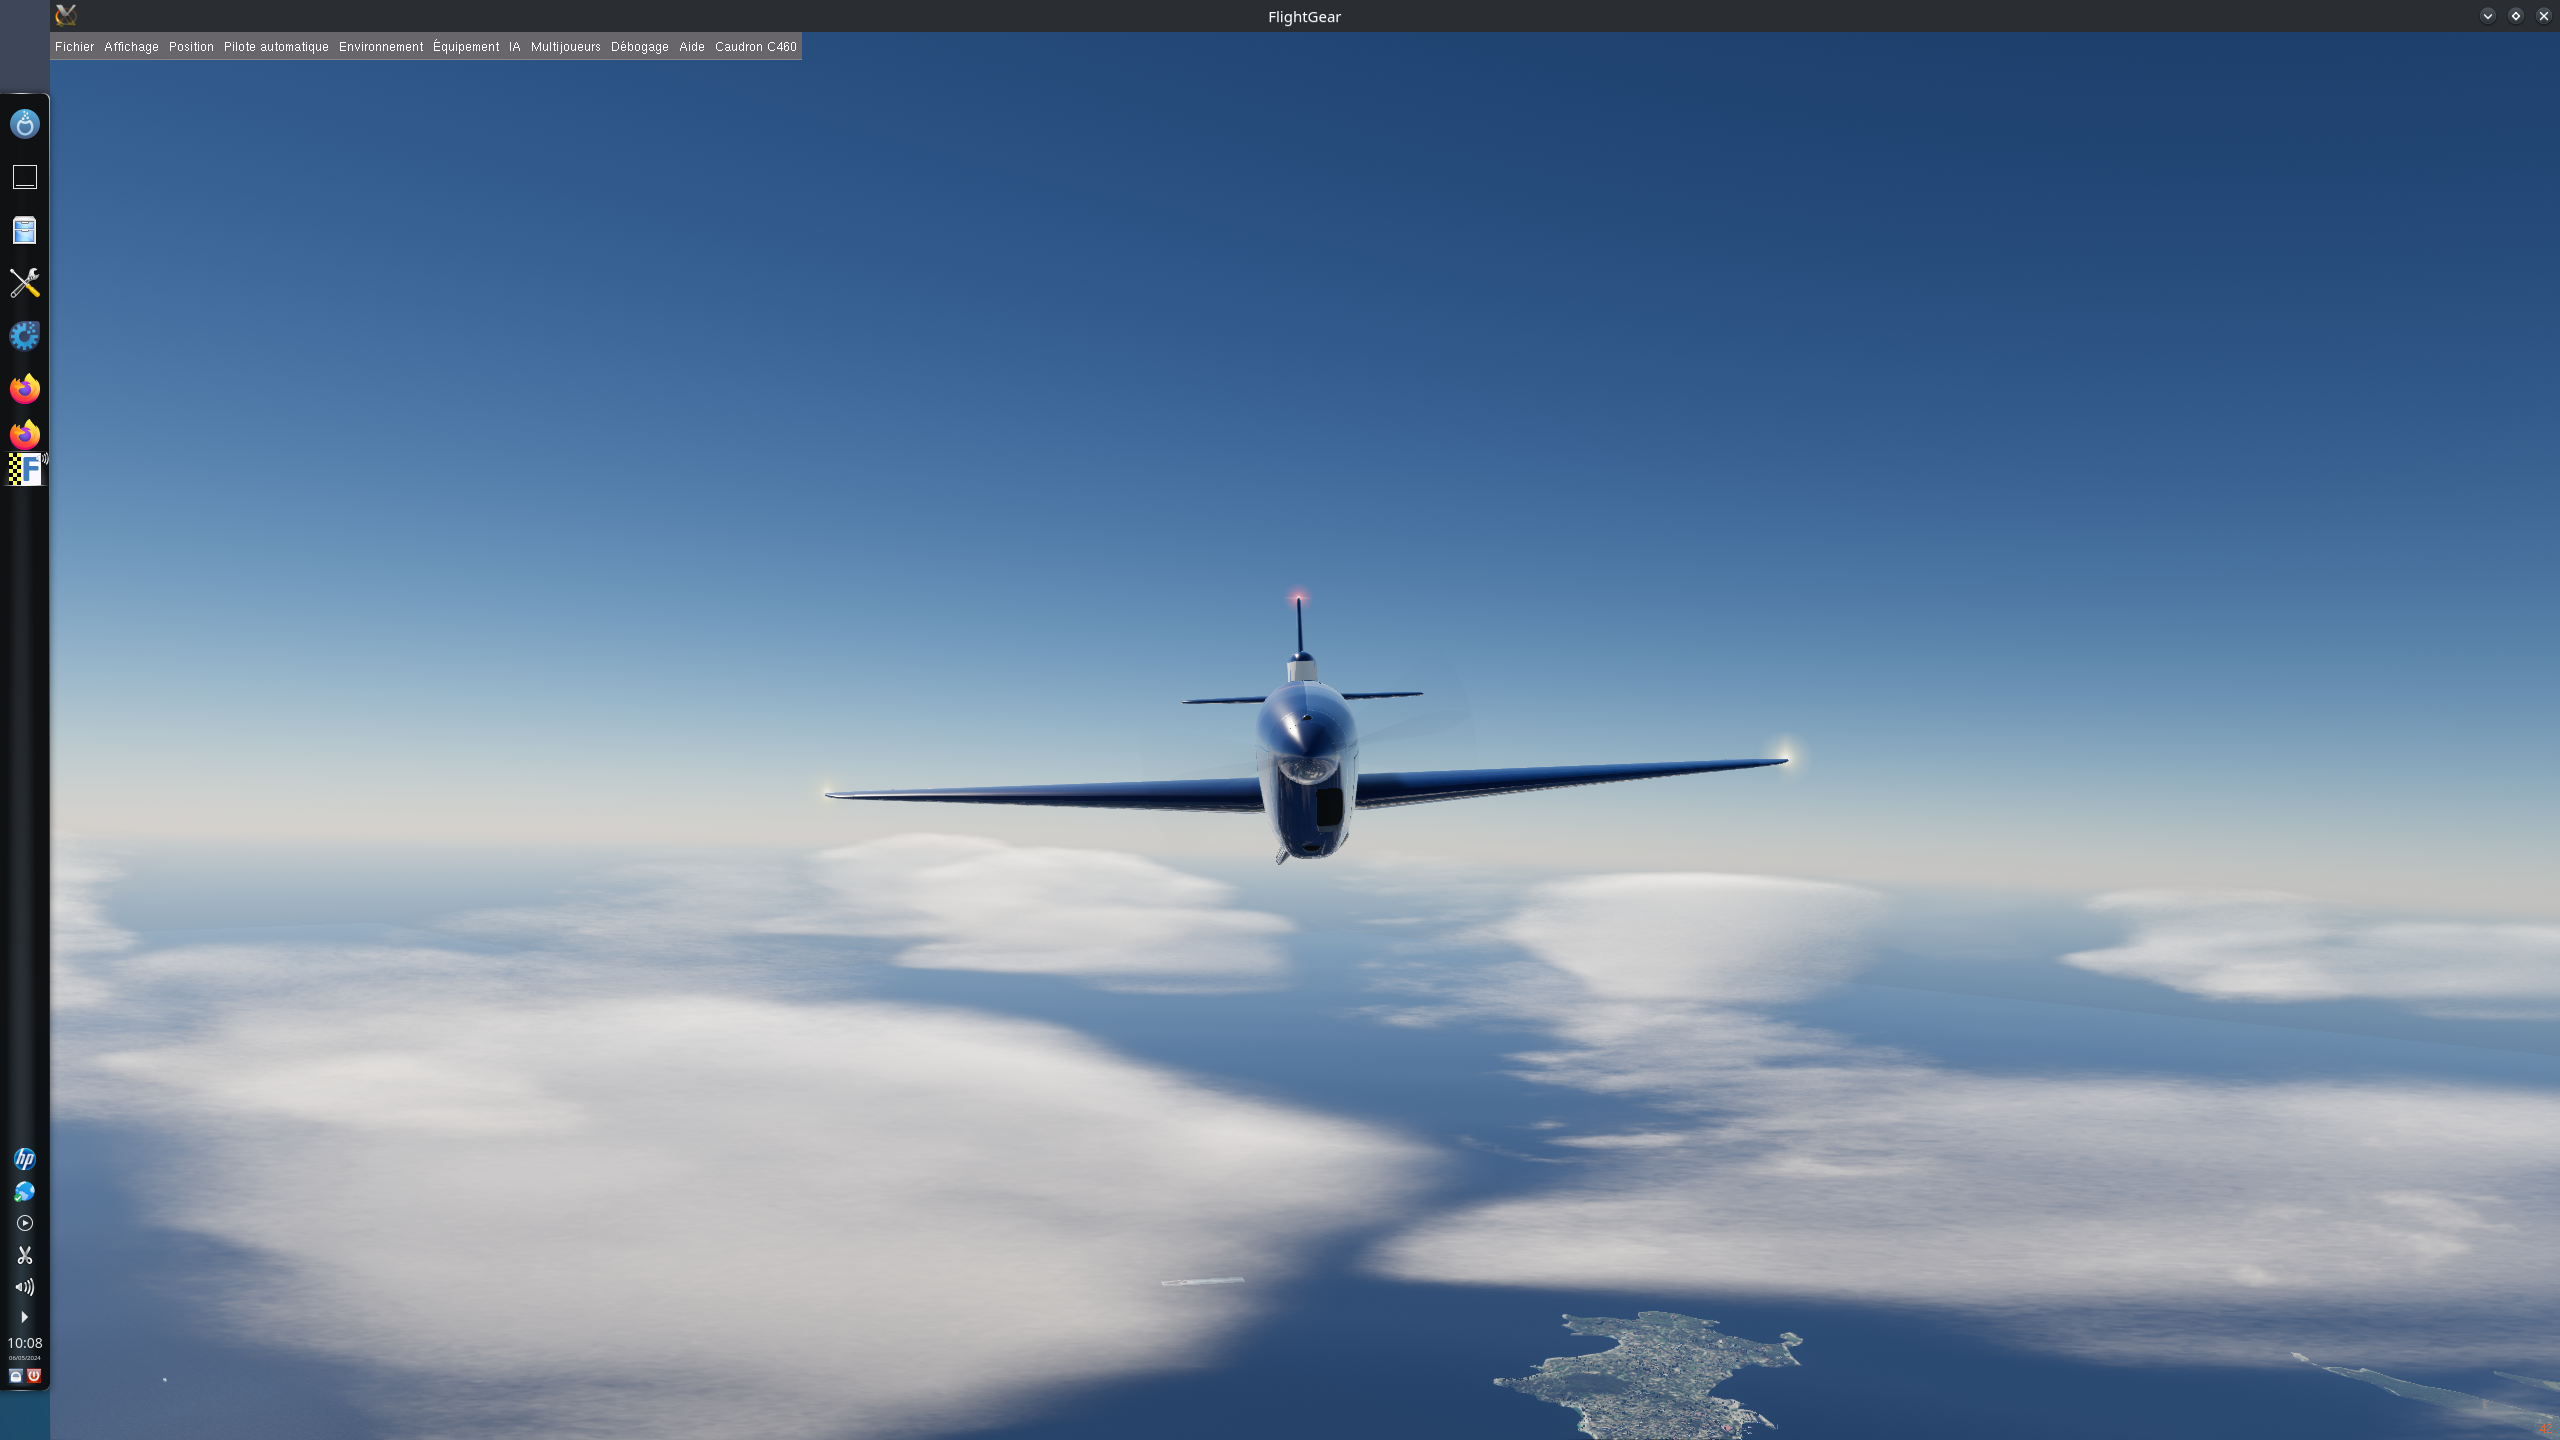Click the Multijoueurs menu item
The width and height of the screenshot is (2560, 1440).
coord(565,47)
